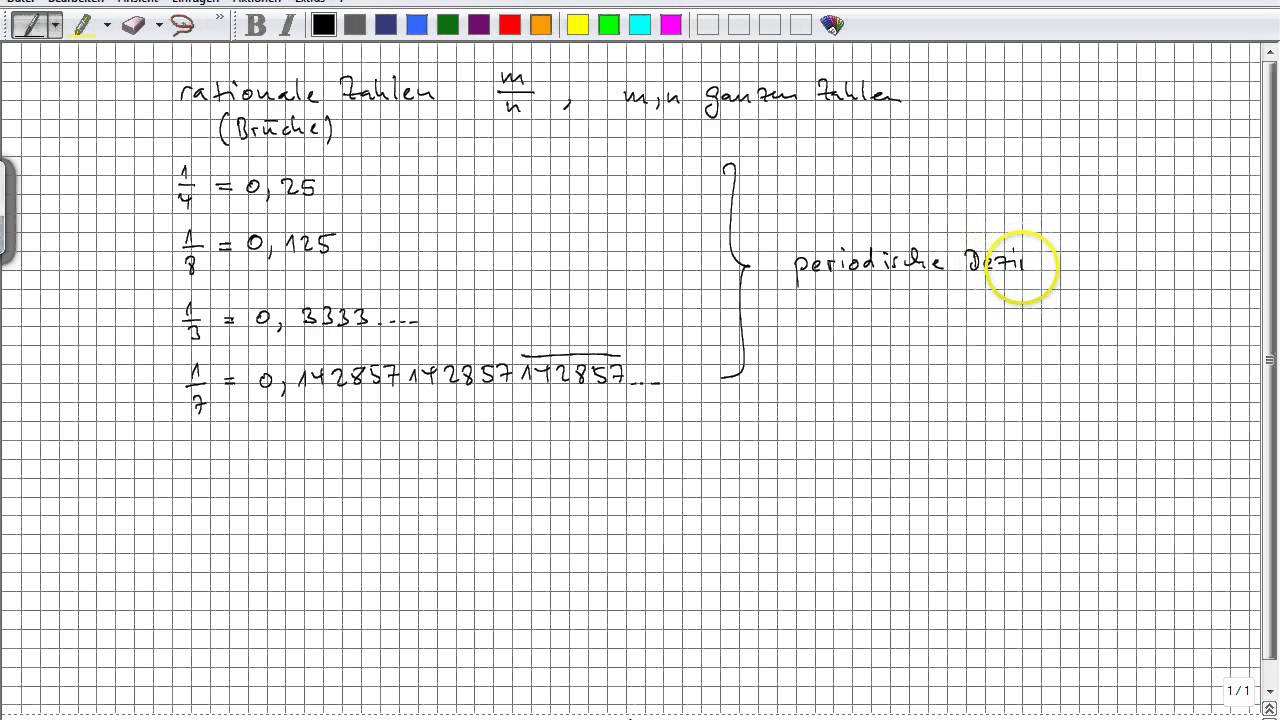This screenshot has width=1280, height=720.
Task: Choose the orange color swatch
Action: pyautogui.click(x=541, y=25)
